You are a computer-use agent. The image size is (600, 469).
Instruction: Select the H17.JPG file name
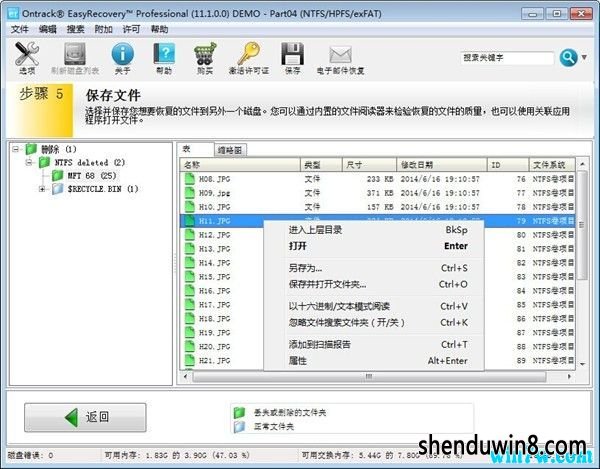[214, 305]
